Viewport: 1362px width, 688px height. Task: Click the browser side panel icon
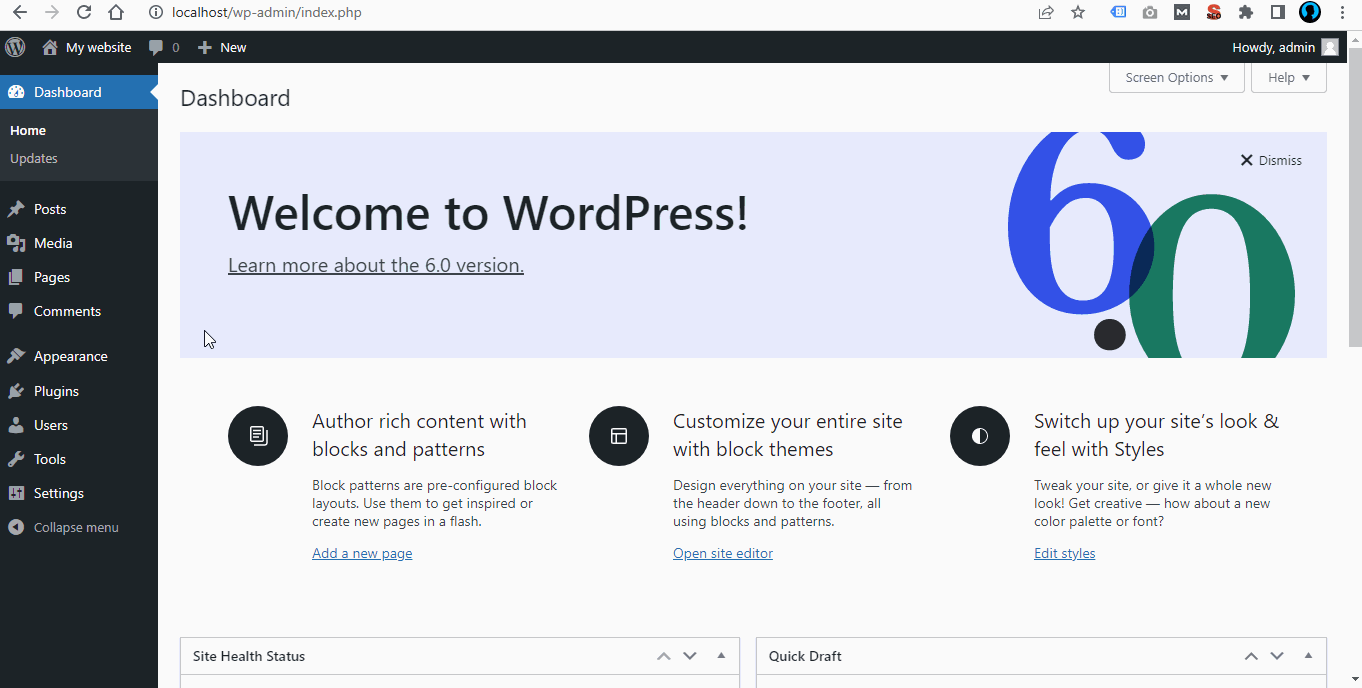pyautogui.click(x=1277, y=13)
